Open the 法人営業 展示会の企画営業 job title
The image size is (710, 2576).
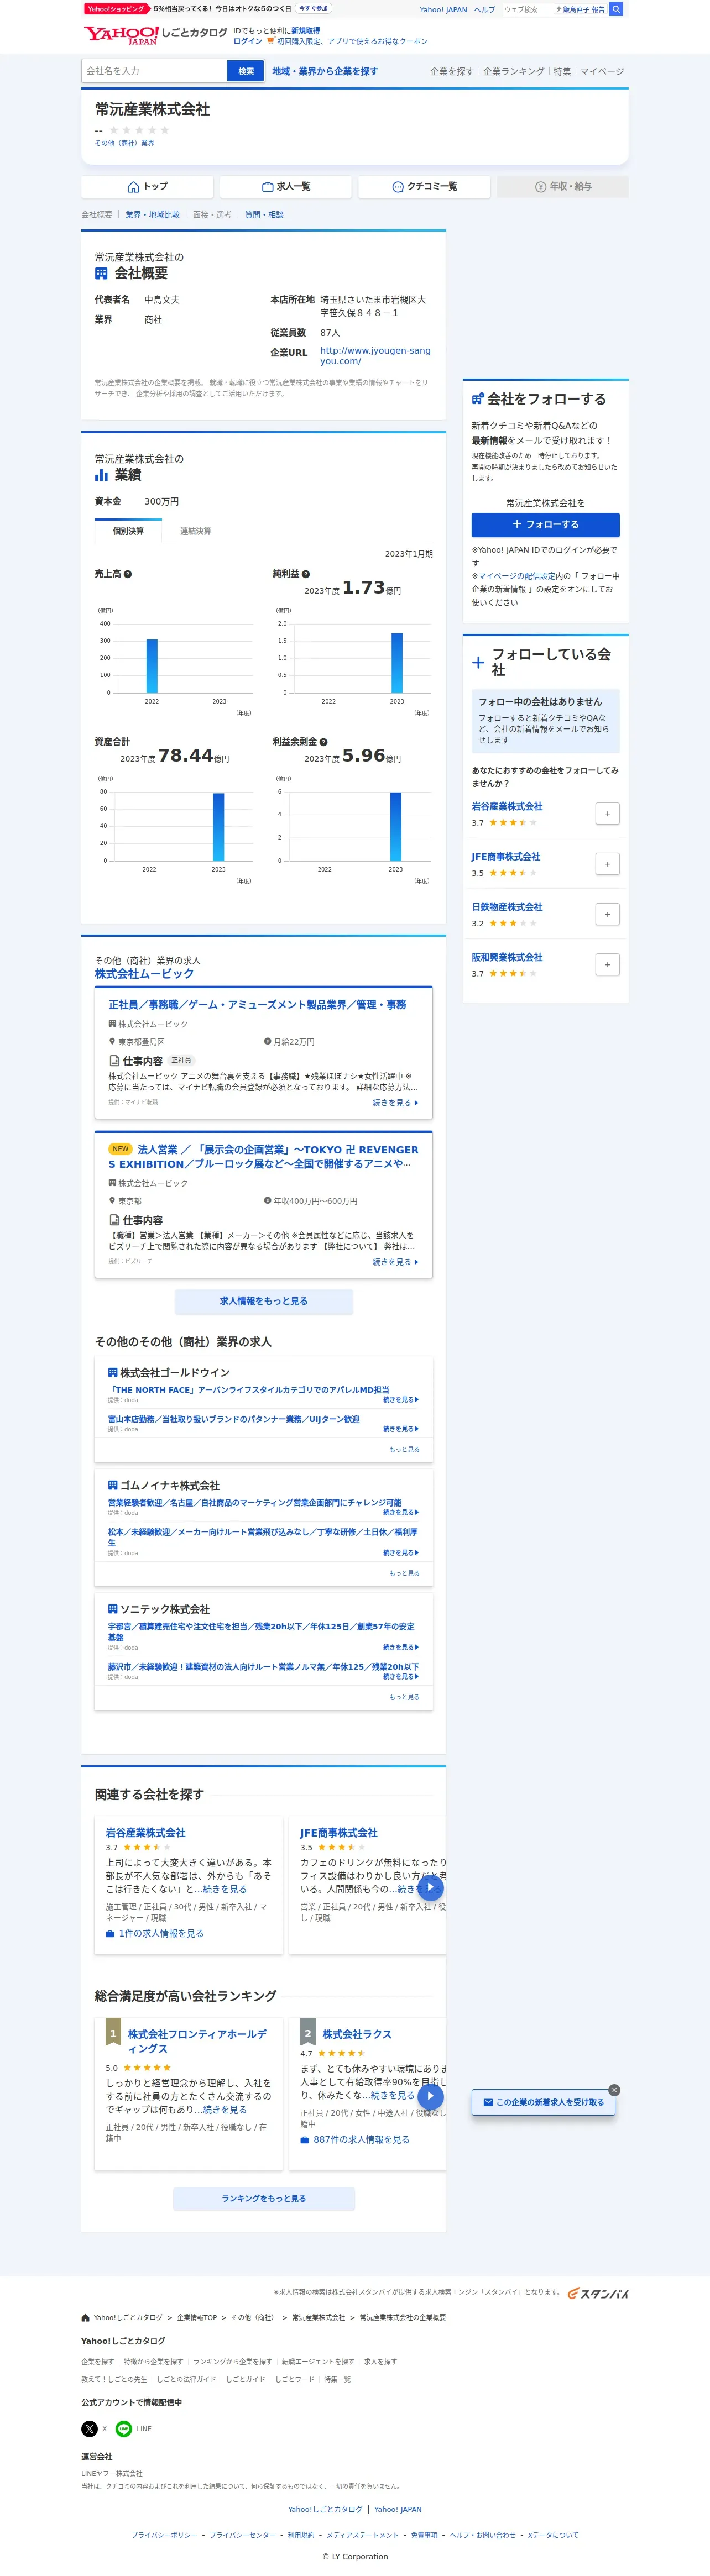pos(264,1157)
